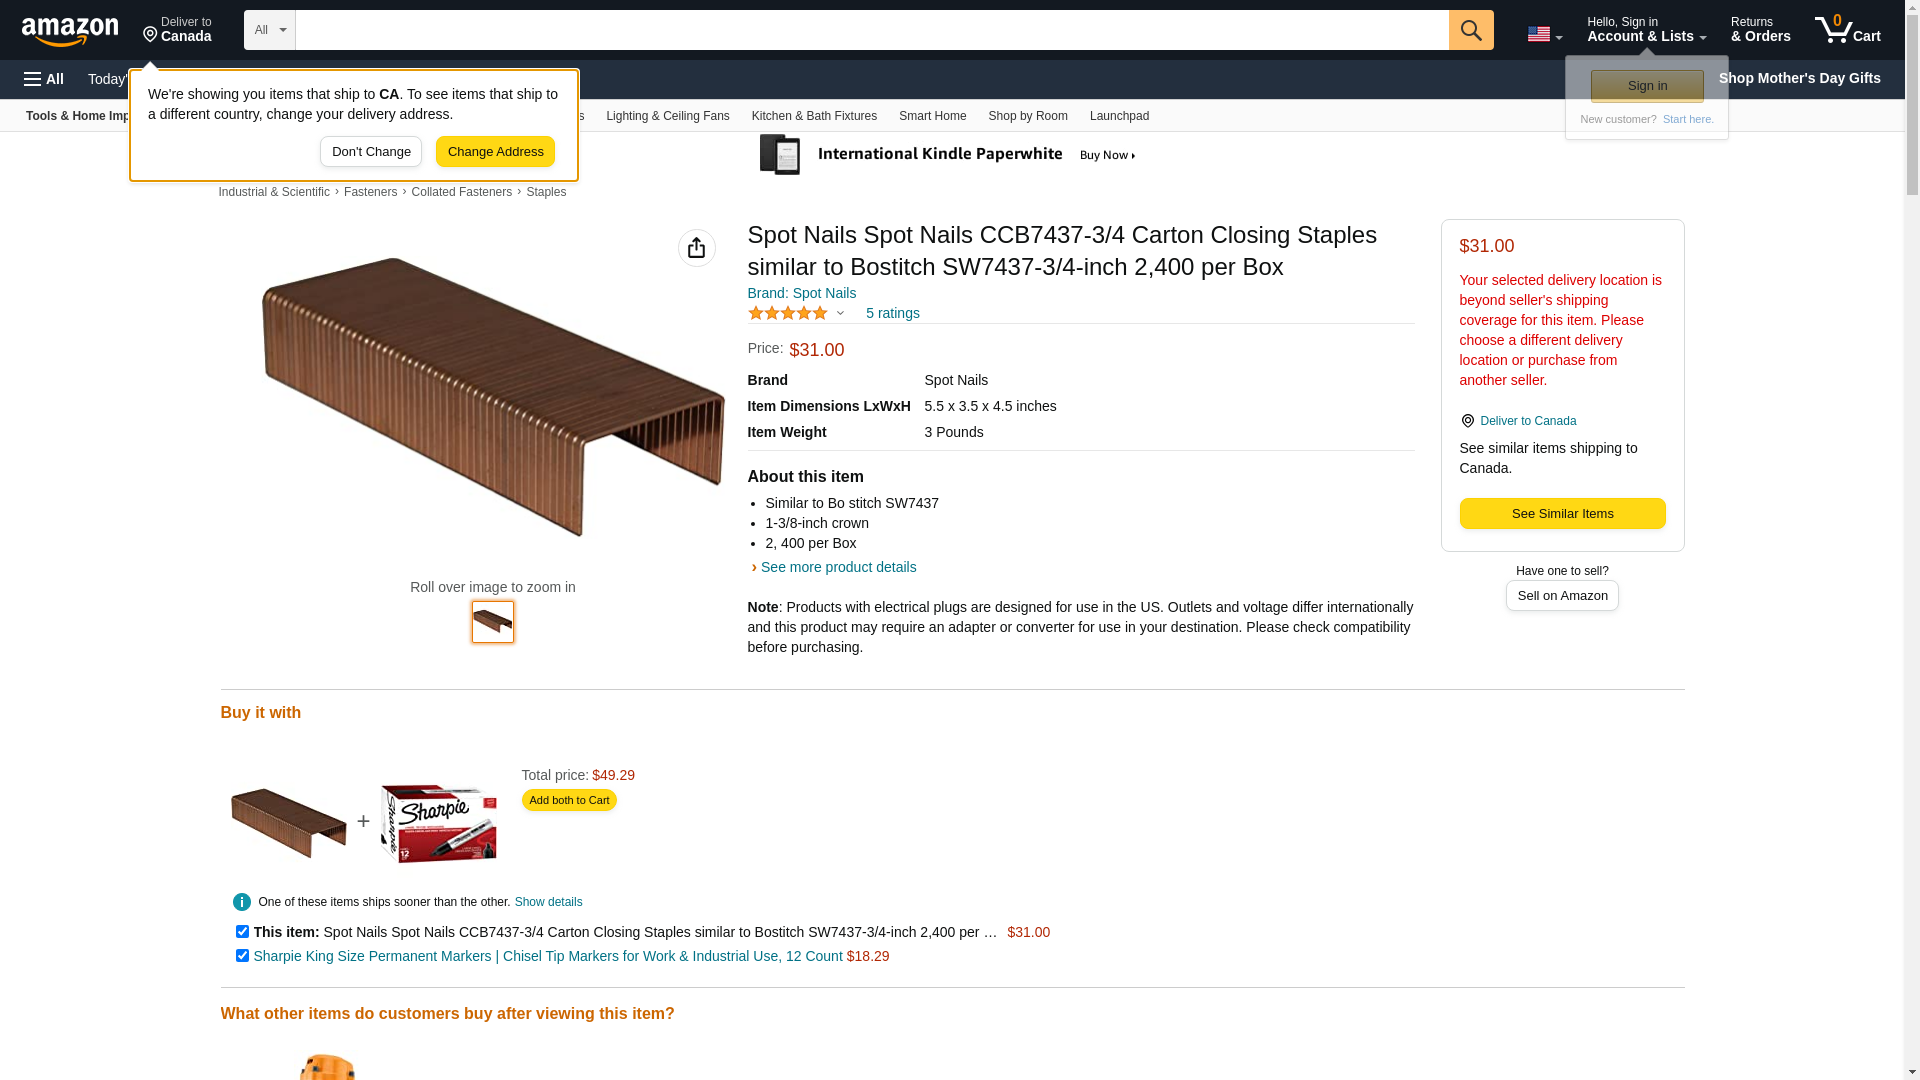The width and height of the screenshot is (1920, 1080).
Task: Click the Change Address button
Action: click(495, 152)
